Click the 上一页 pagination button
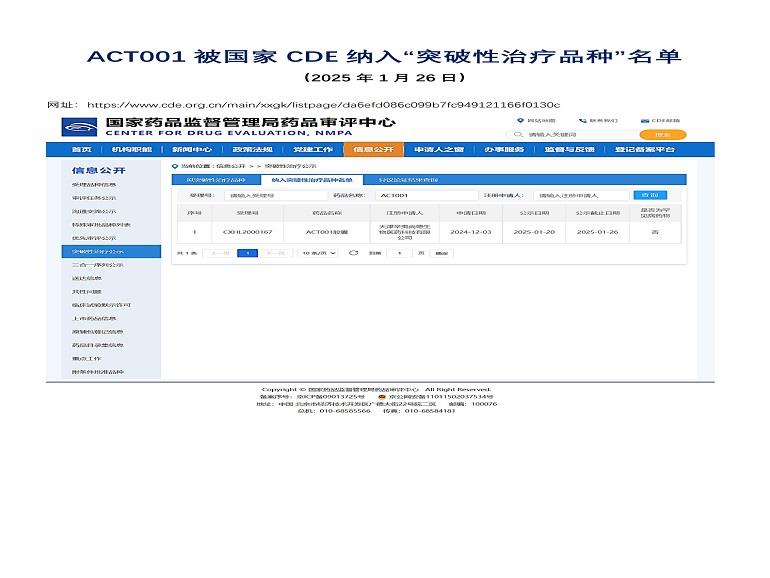Screen dimensions: 770x578 click(220, 253)
